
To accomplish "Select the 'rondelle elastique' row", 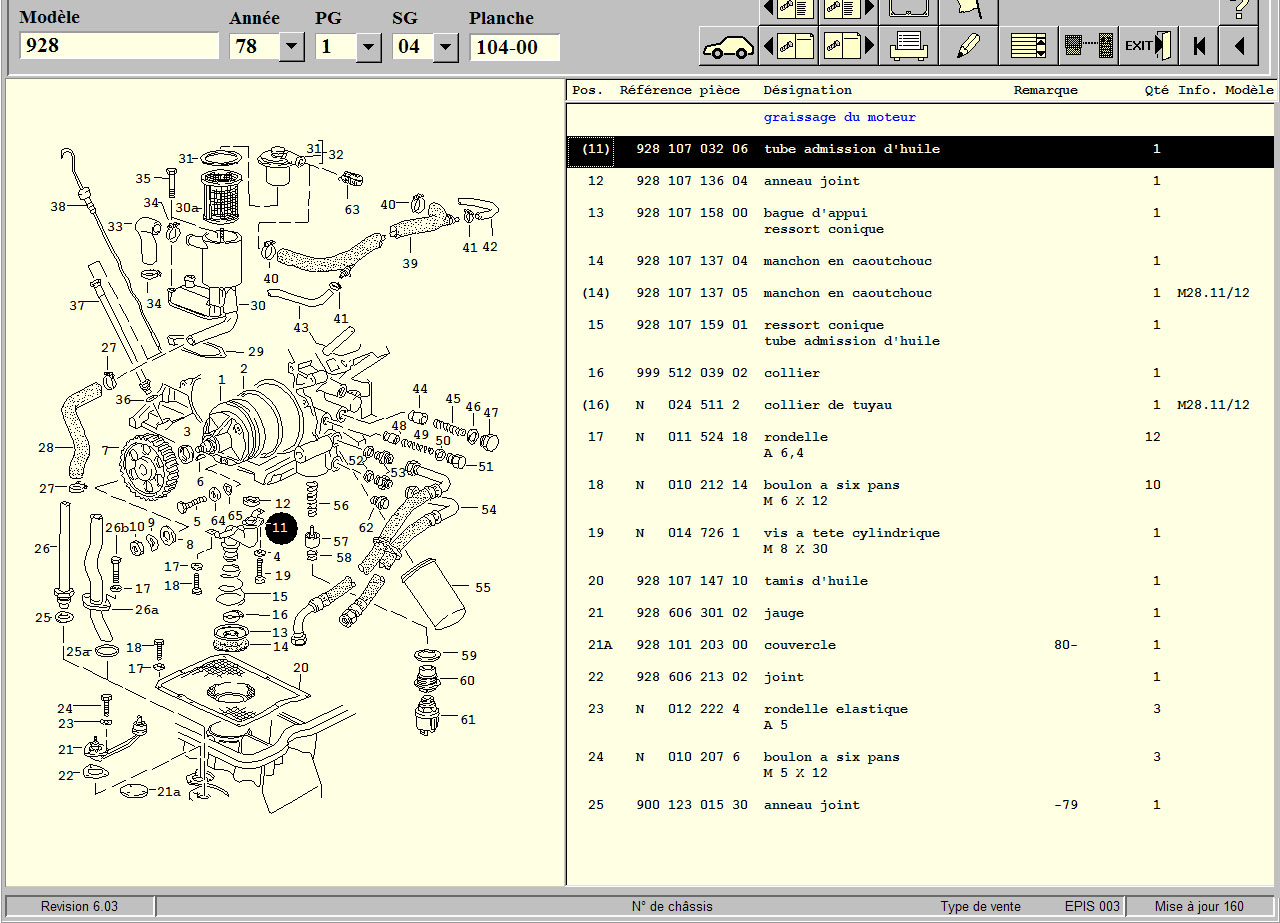I will [x=921, y=717].
